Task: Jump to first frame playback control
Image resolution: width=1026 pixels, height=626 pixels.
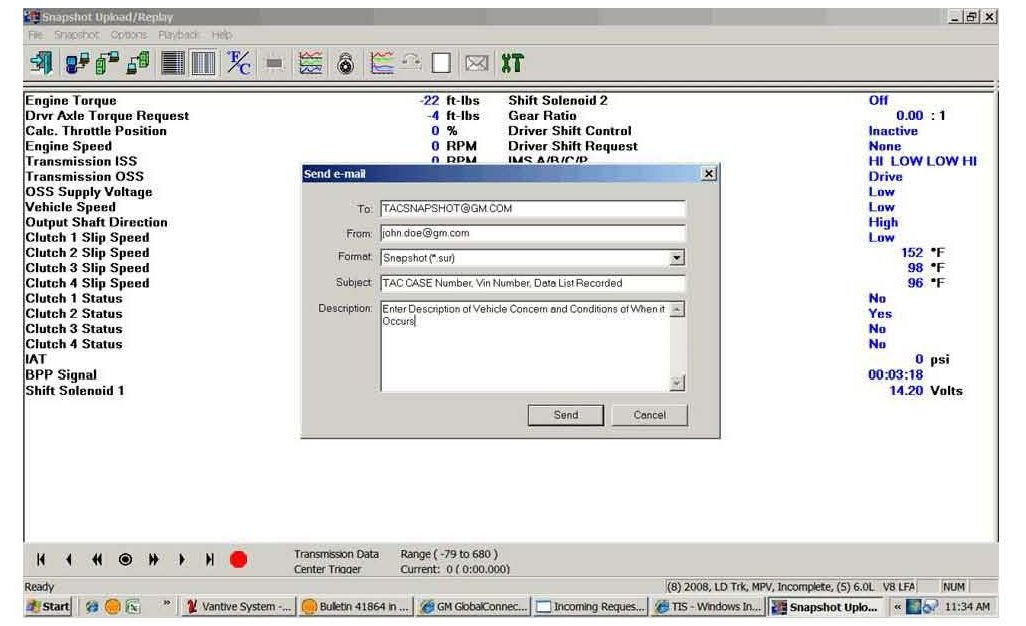Action: pos(41,560)
